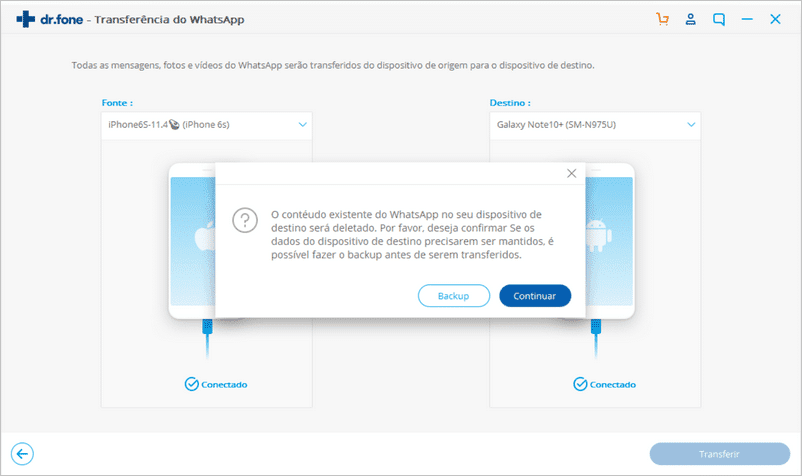Select the Galaxy Note10+ destination field

coord(585,125)
